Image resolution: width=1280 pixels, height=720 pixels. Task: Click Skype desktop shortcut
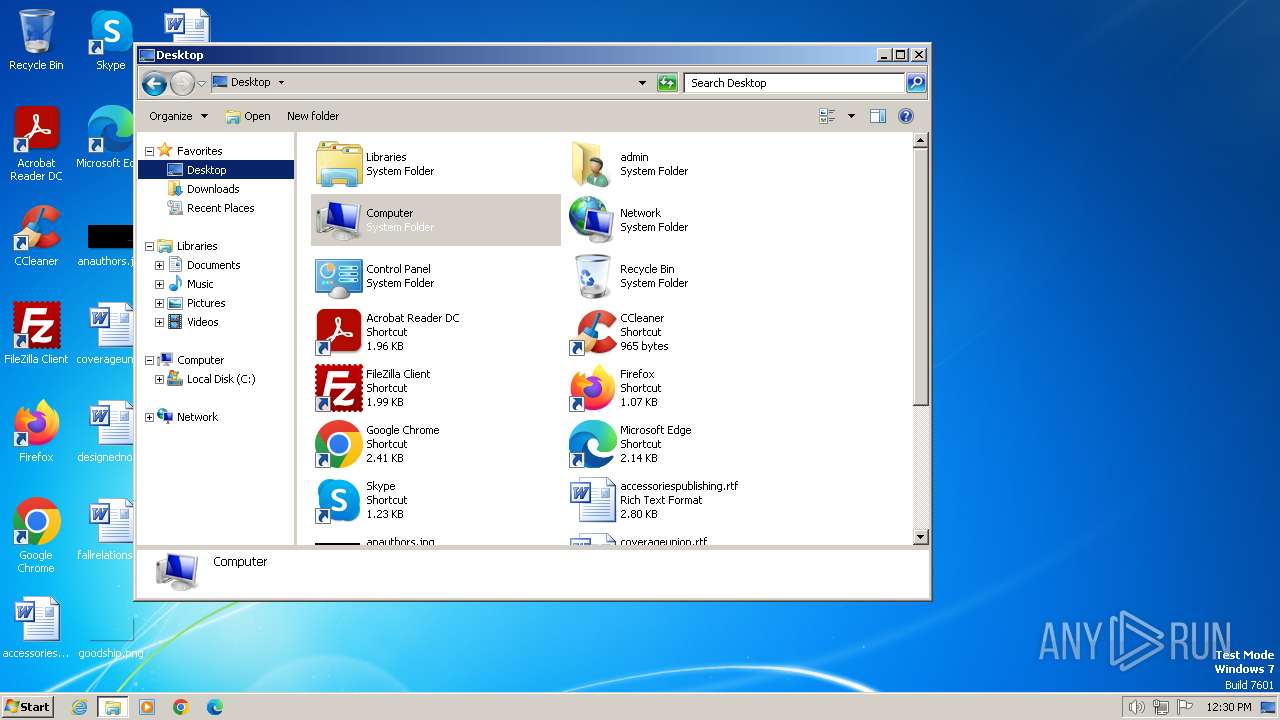pyautogui.click(x=110, y=40)
